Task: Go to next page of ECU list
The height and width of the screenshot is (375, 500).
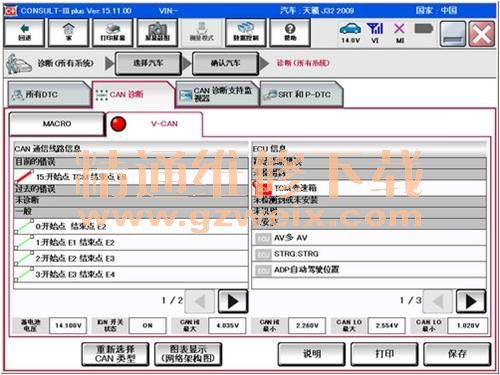Action: pyautogui.click(x=471, y=301)
